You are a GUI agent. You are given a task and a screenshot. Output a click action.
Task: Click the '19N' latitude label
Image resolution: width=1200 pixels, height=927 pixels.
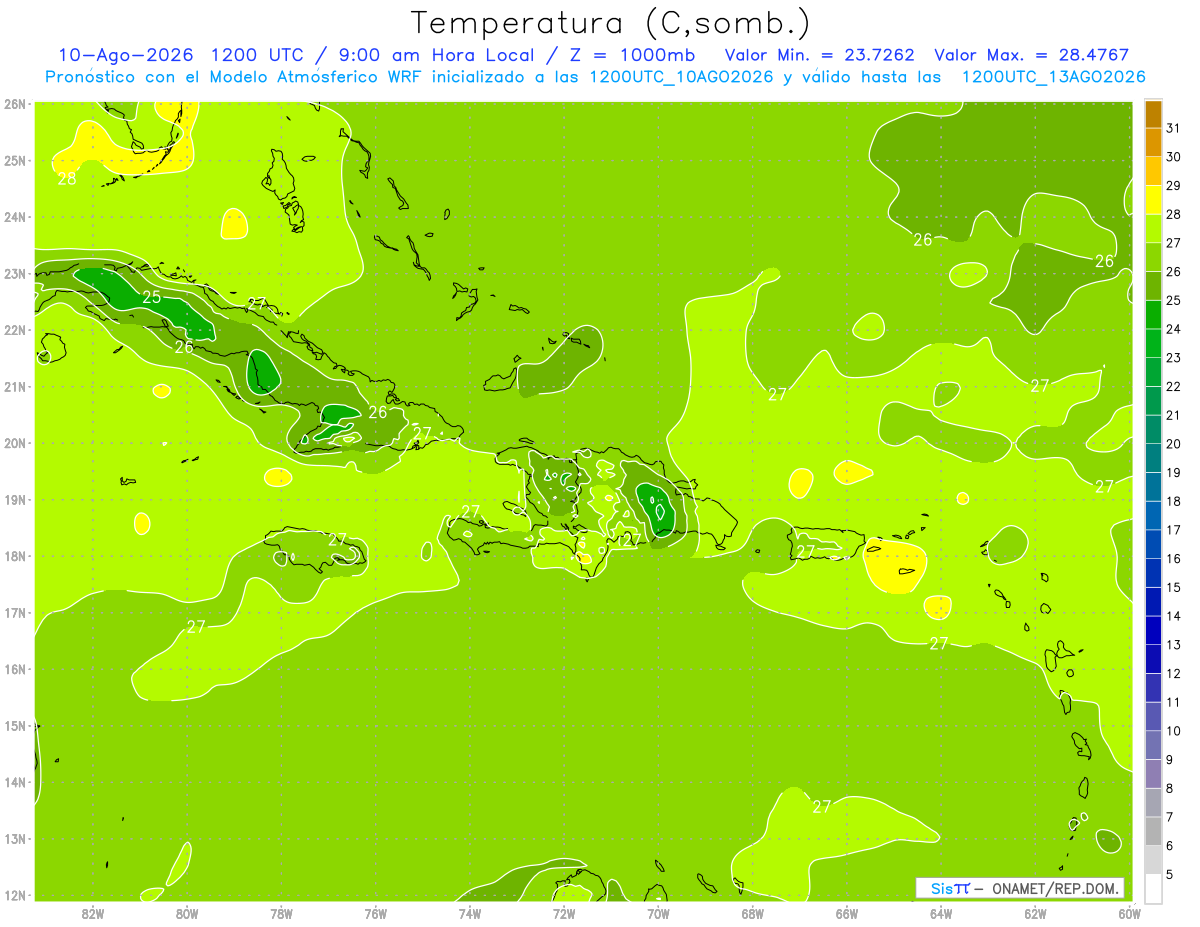point(16,500)
